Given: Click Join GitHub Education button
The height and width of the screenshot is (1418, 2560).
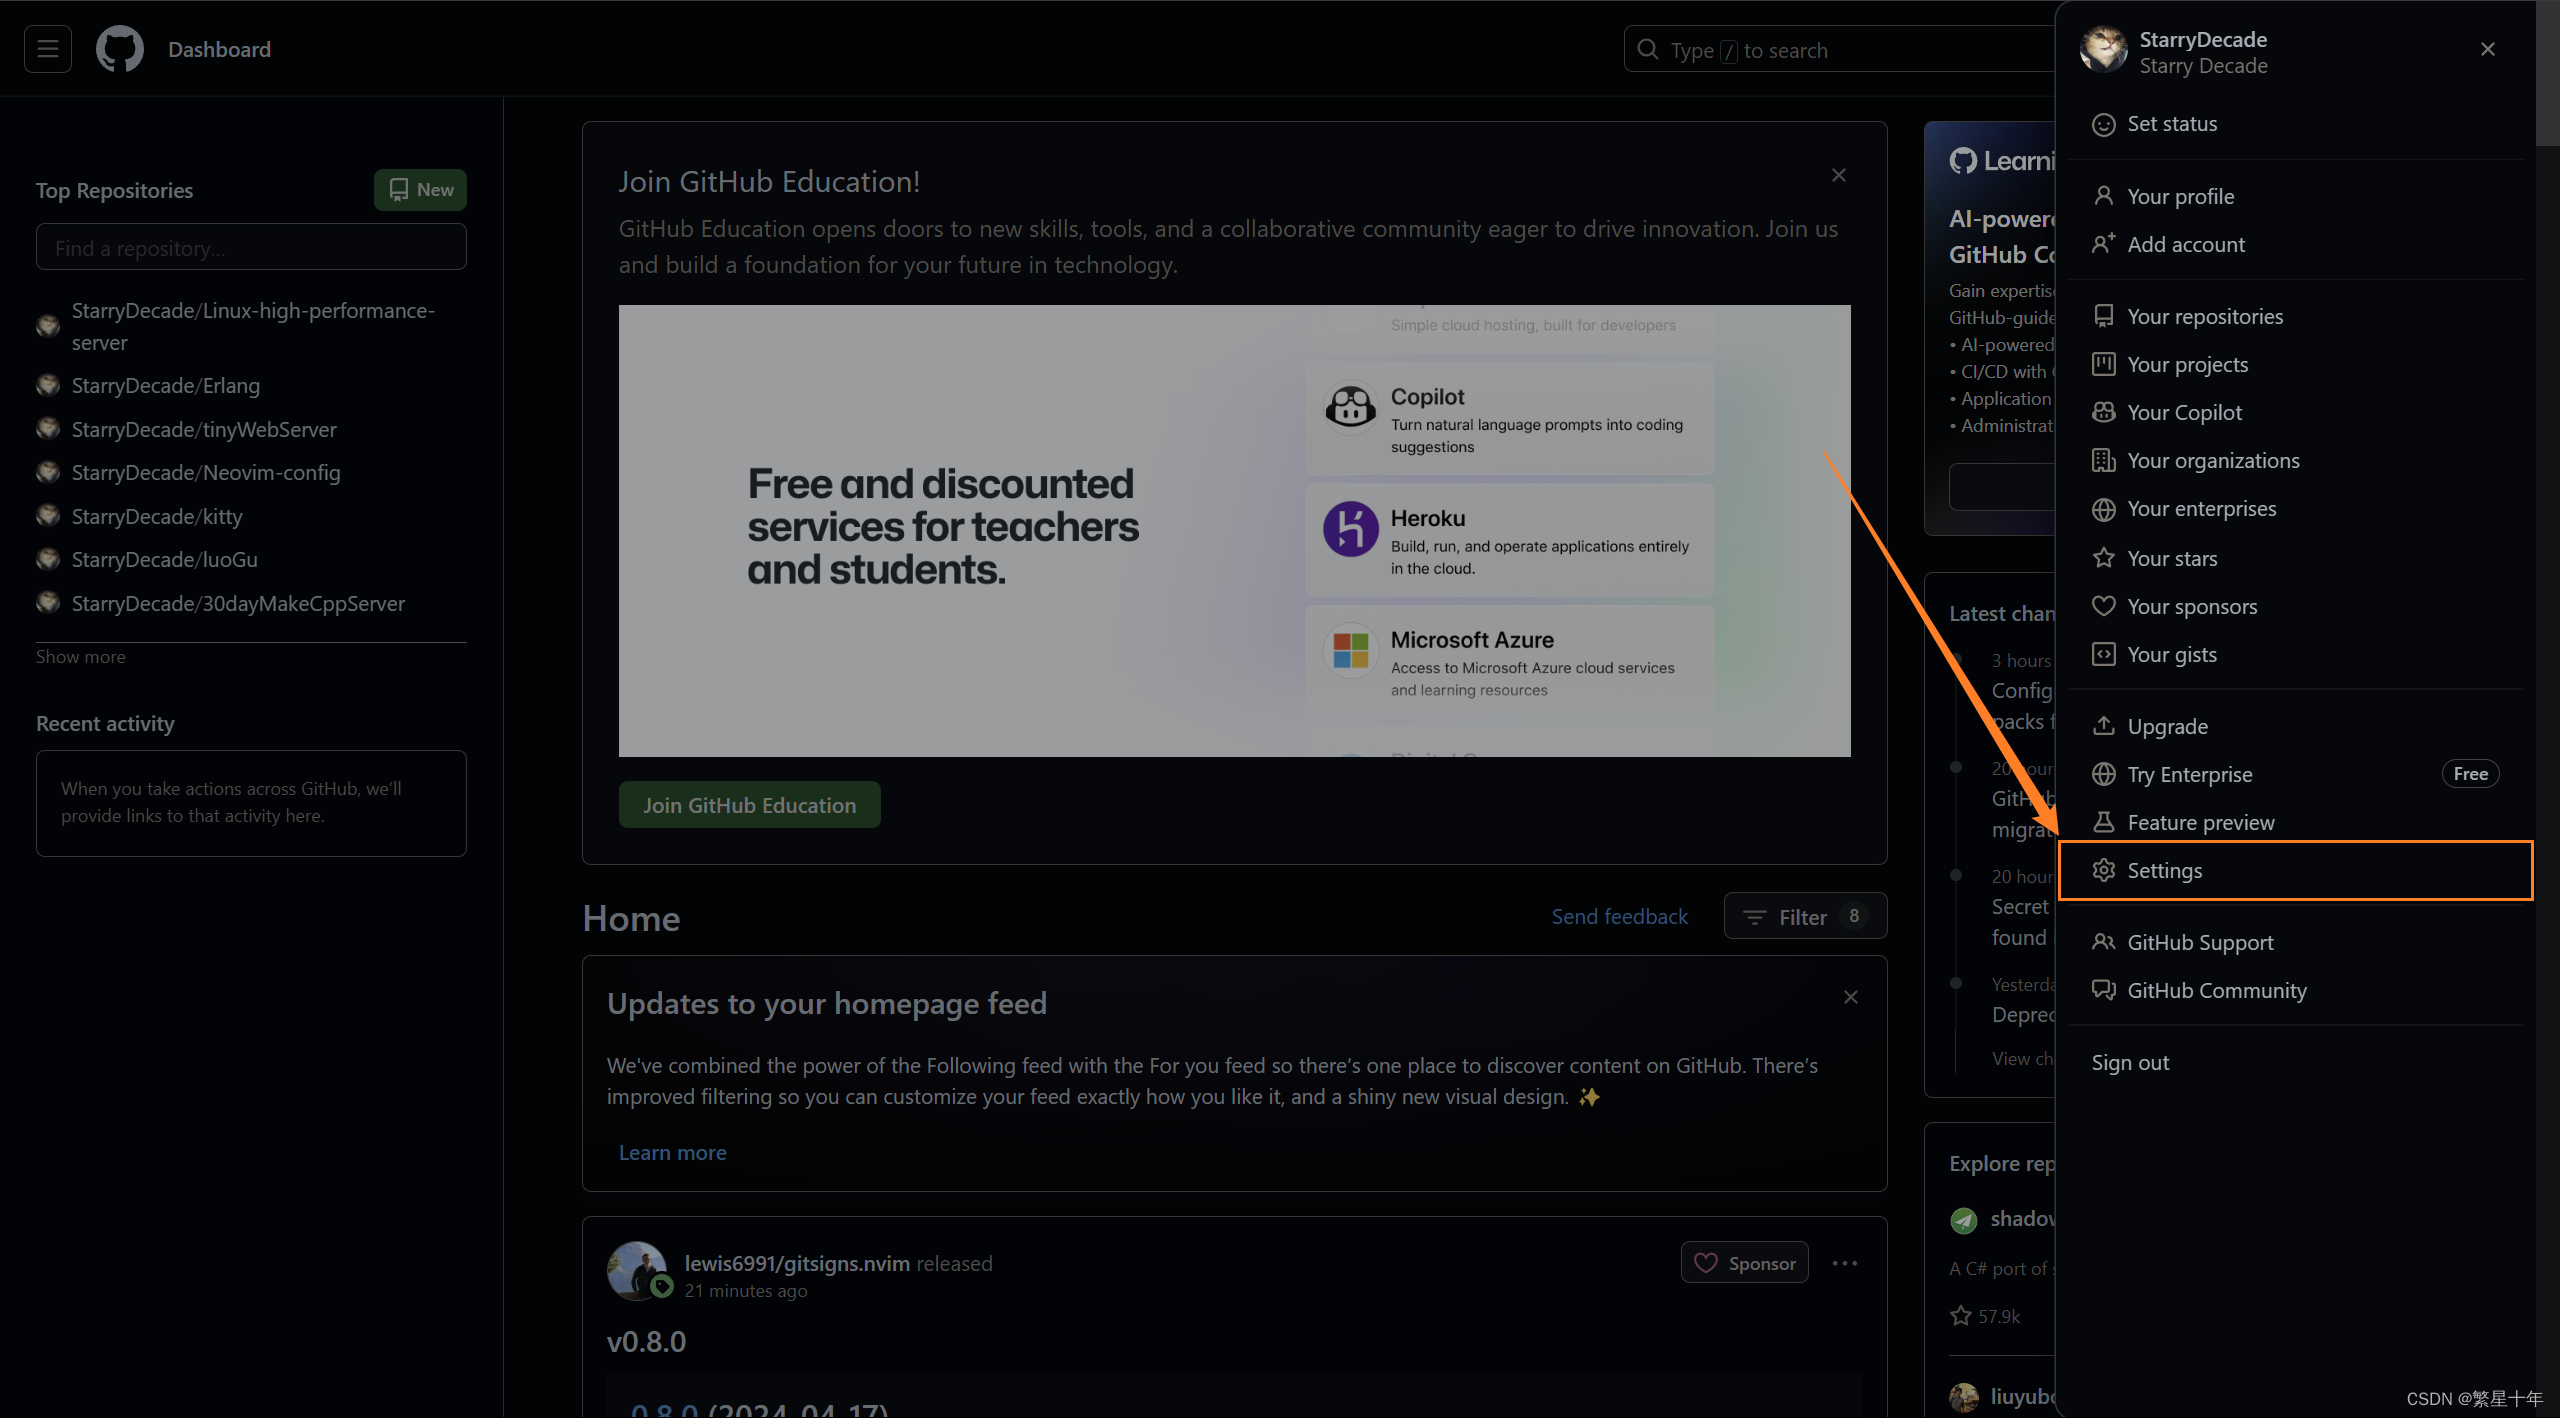Looking at the screenshot, I should [x=749, y=805].
